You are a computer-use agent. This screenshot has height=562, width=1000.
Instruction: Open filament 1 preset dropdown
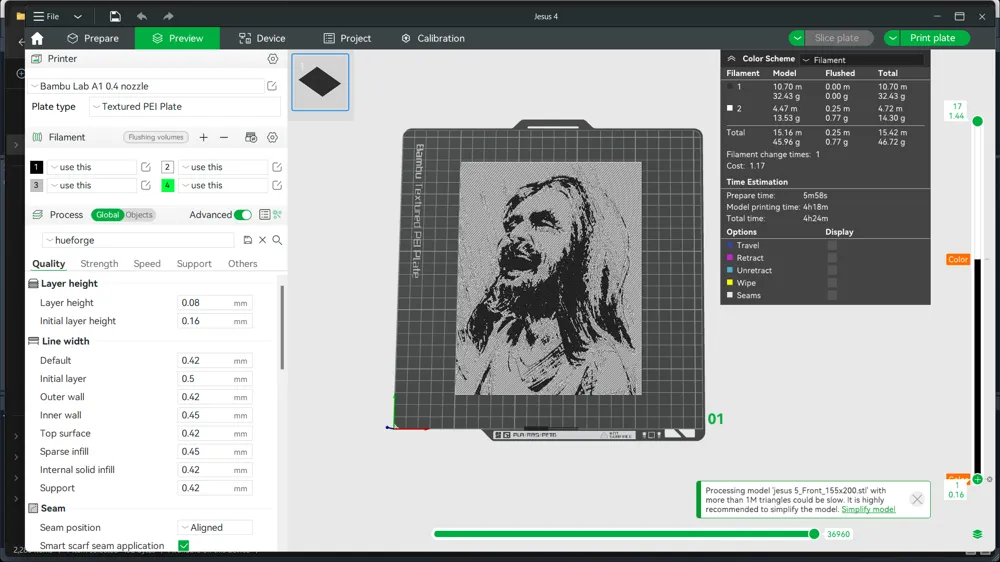coord(92,167)
